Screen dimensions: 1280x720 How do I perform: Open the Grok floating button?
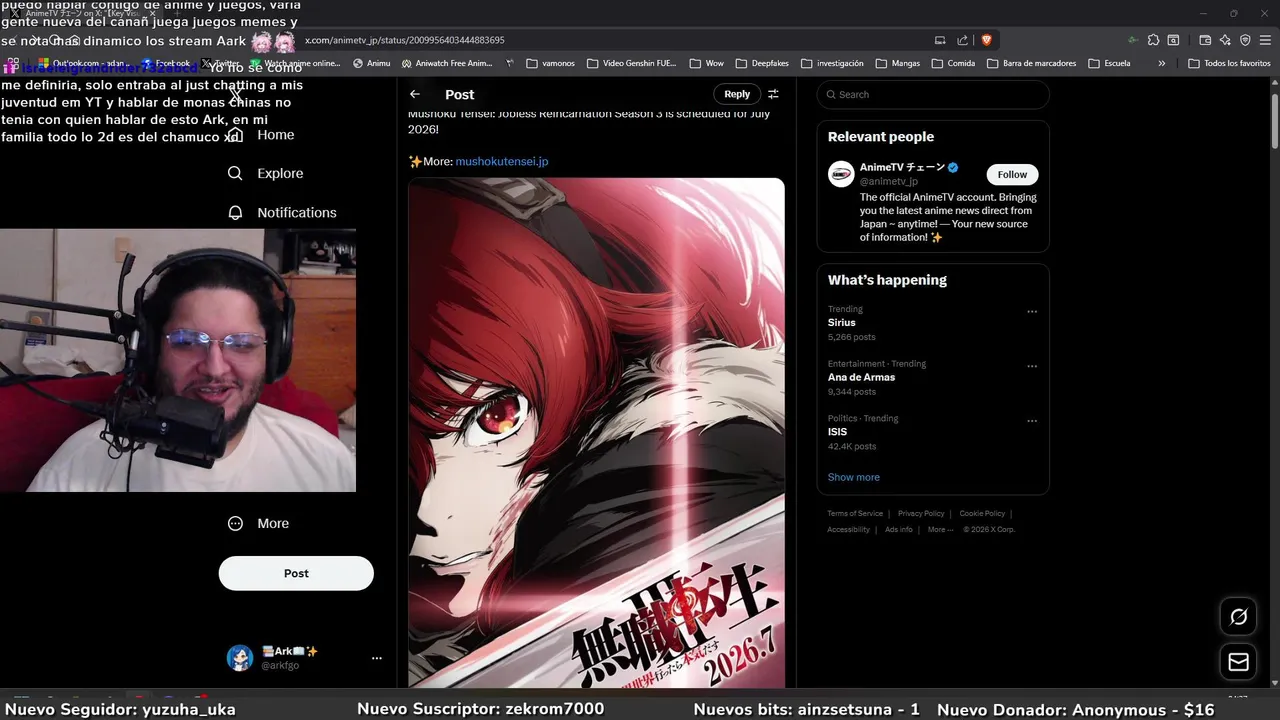(1238, 617)
